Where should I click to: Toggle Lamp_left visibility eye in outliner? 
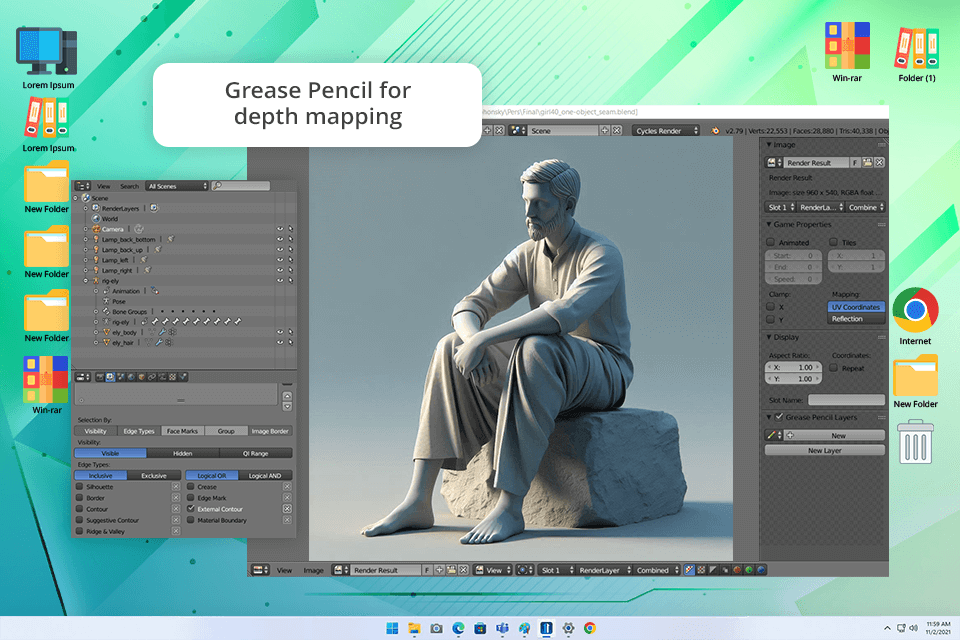click(x=280, y=260)
